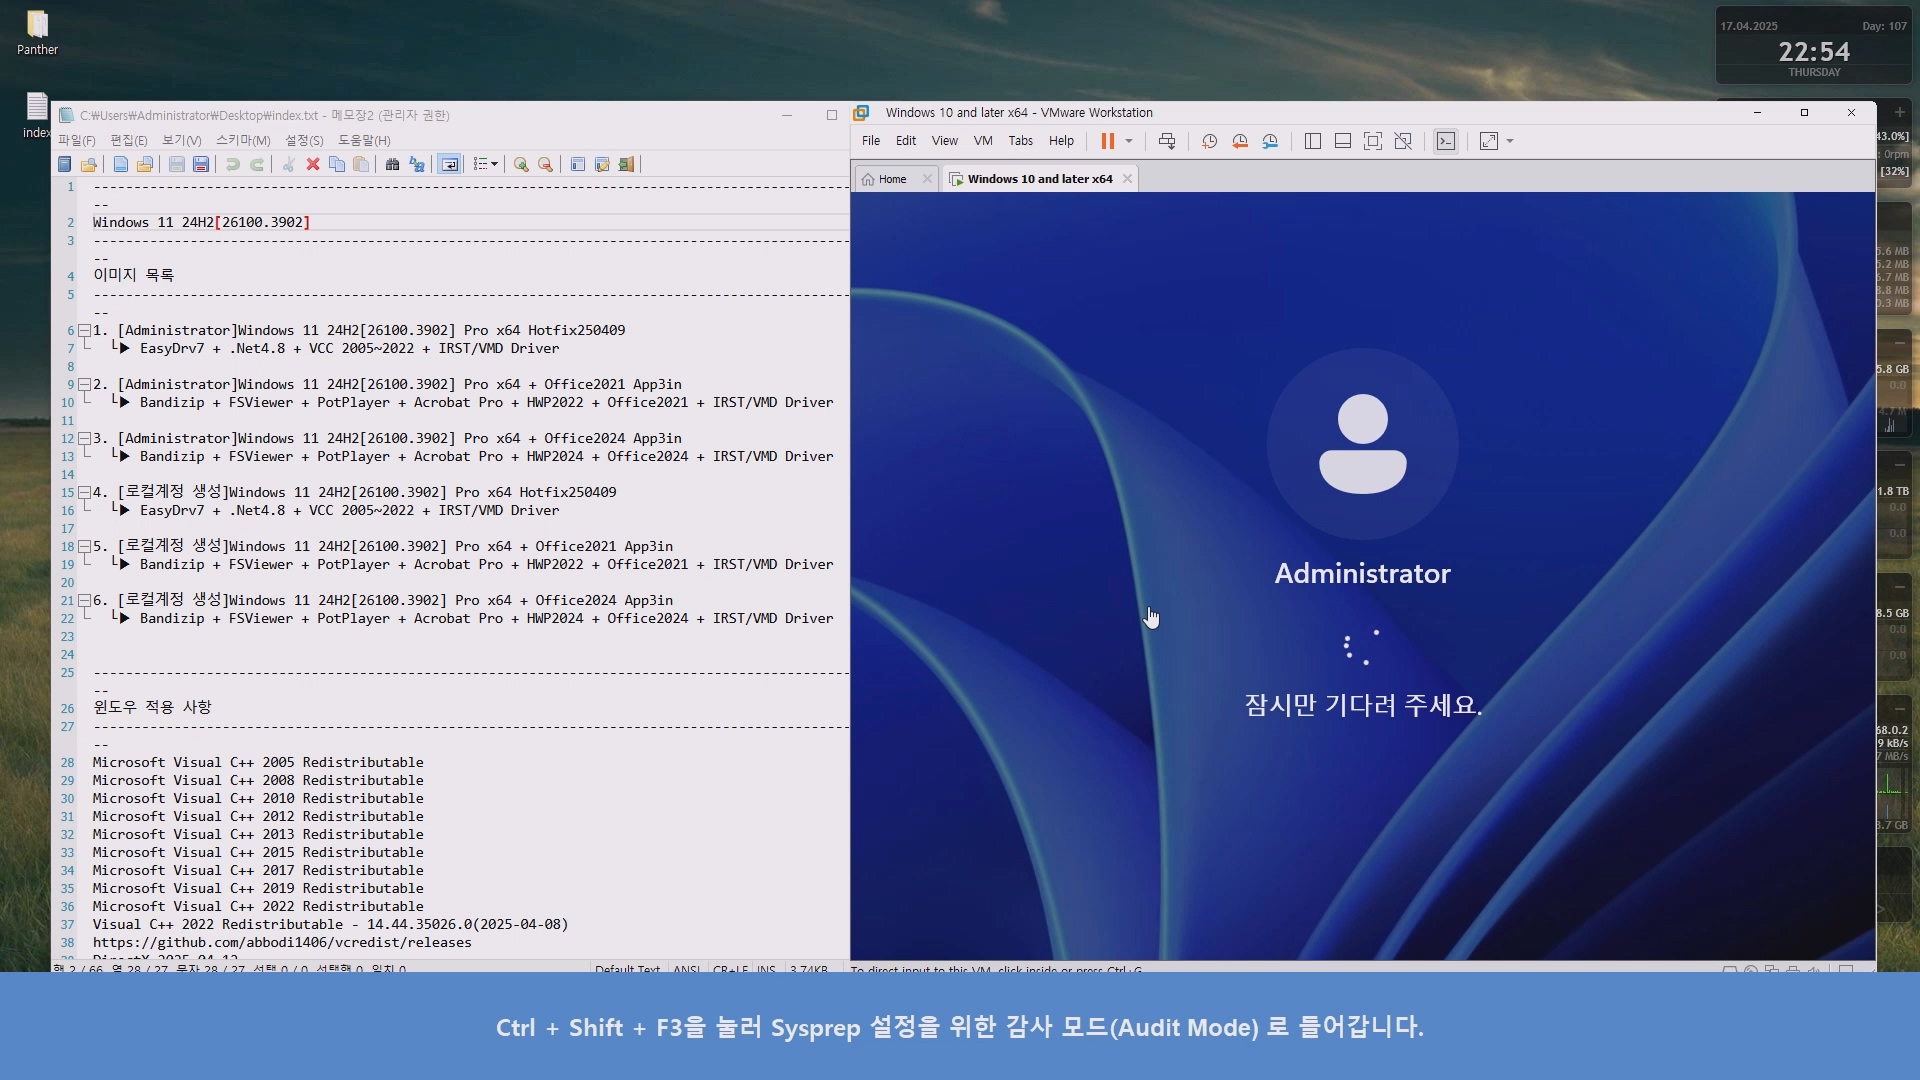Toggle word wrap button in Notepad2 toolbar

point(450,164)
